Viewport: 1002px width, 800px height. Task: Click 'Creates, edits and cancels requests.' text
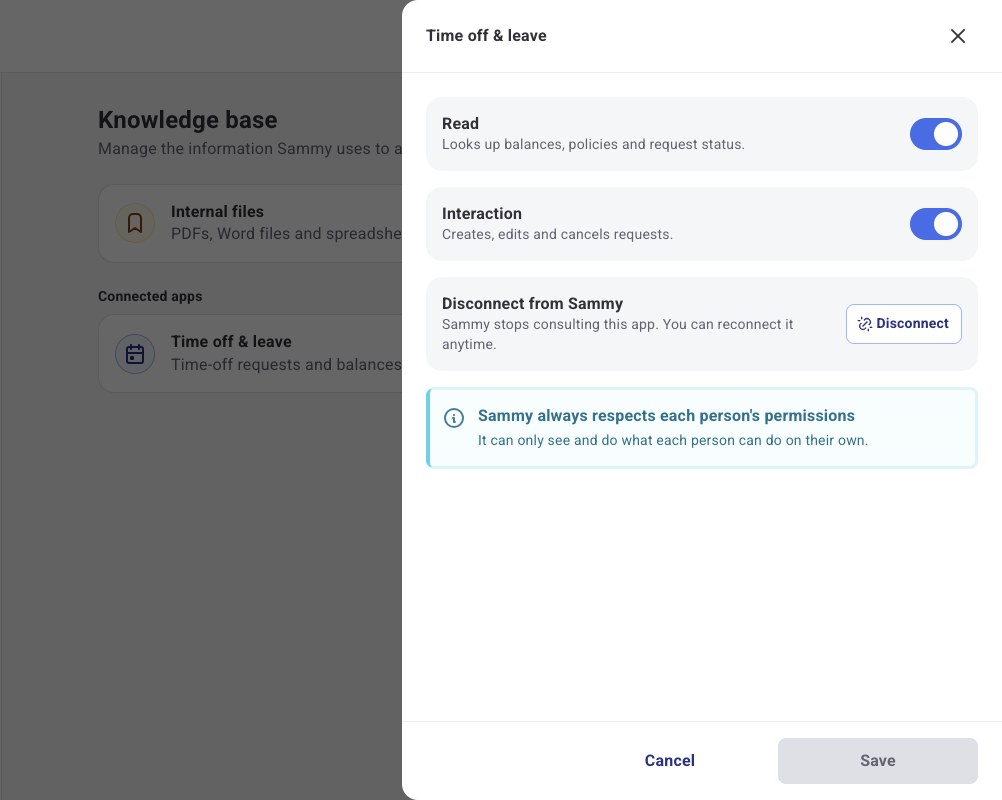tap(557, 235)
